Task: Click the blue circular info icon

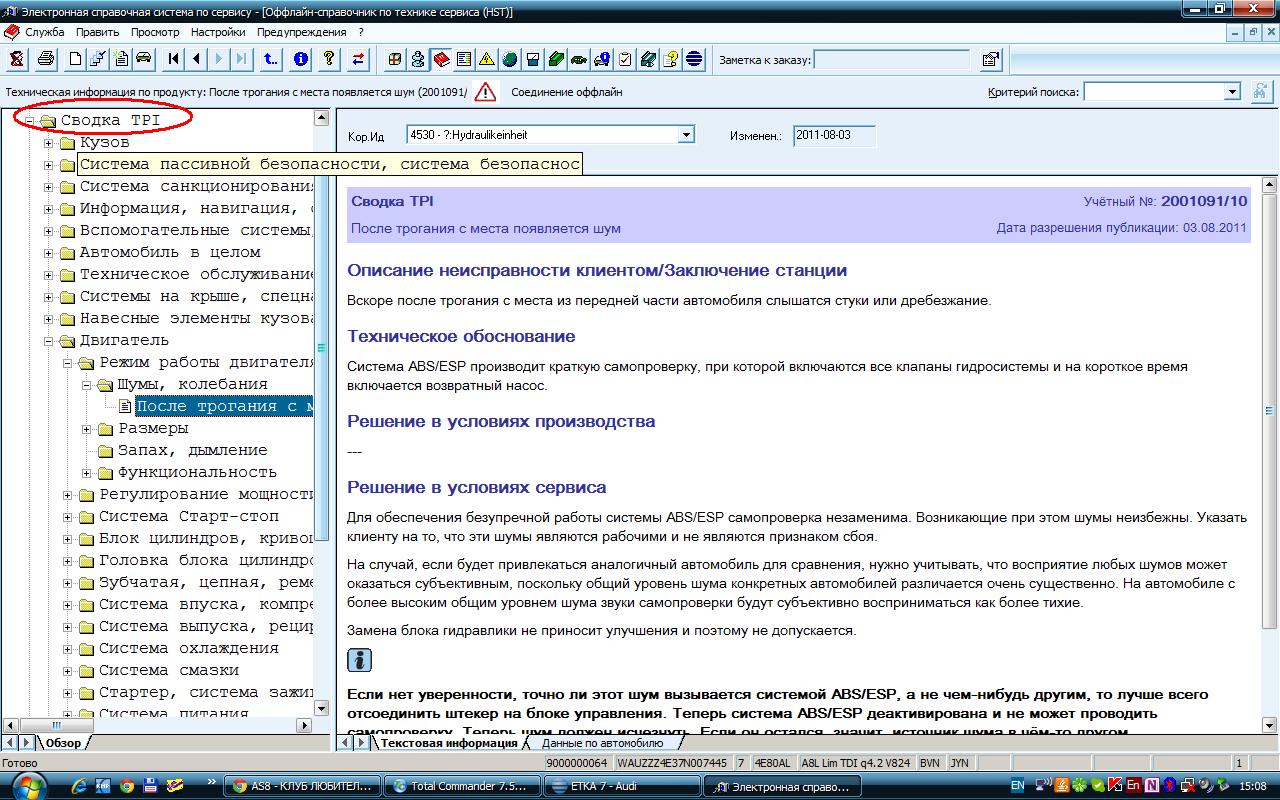Action: tap(301, 59)
